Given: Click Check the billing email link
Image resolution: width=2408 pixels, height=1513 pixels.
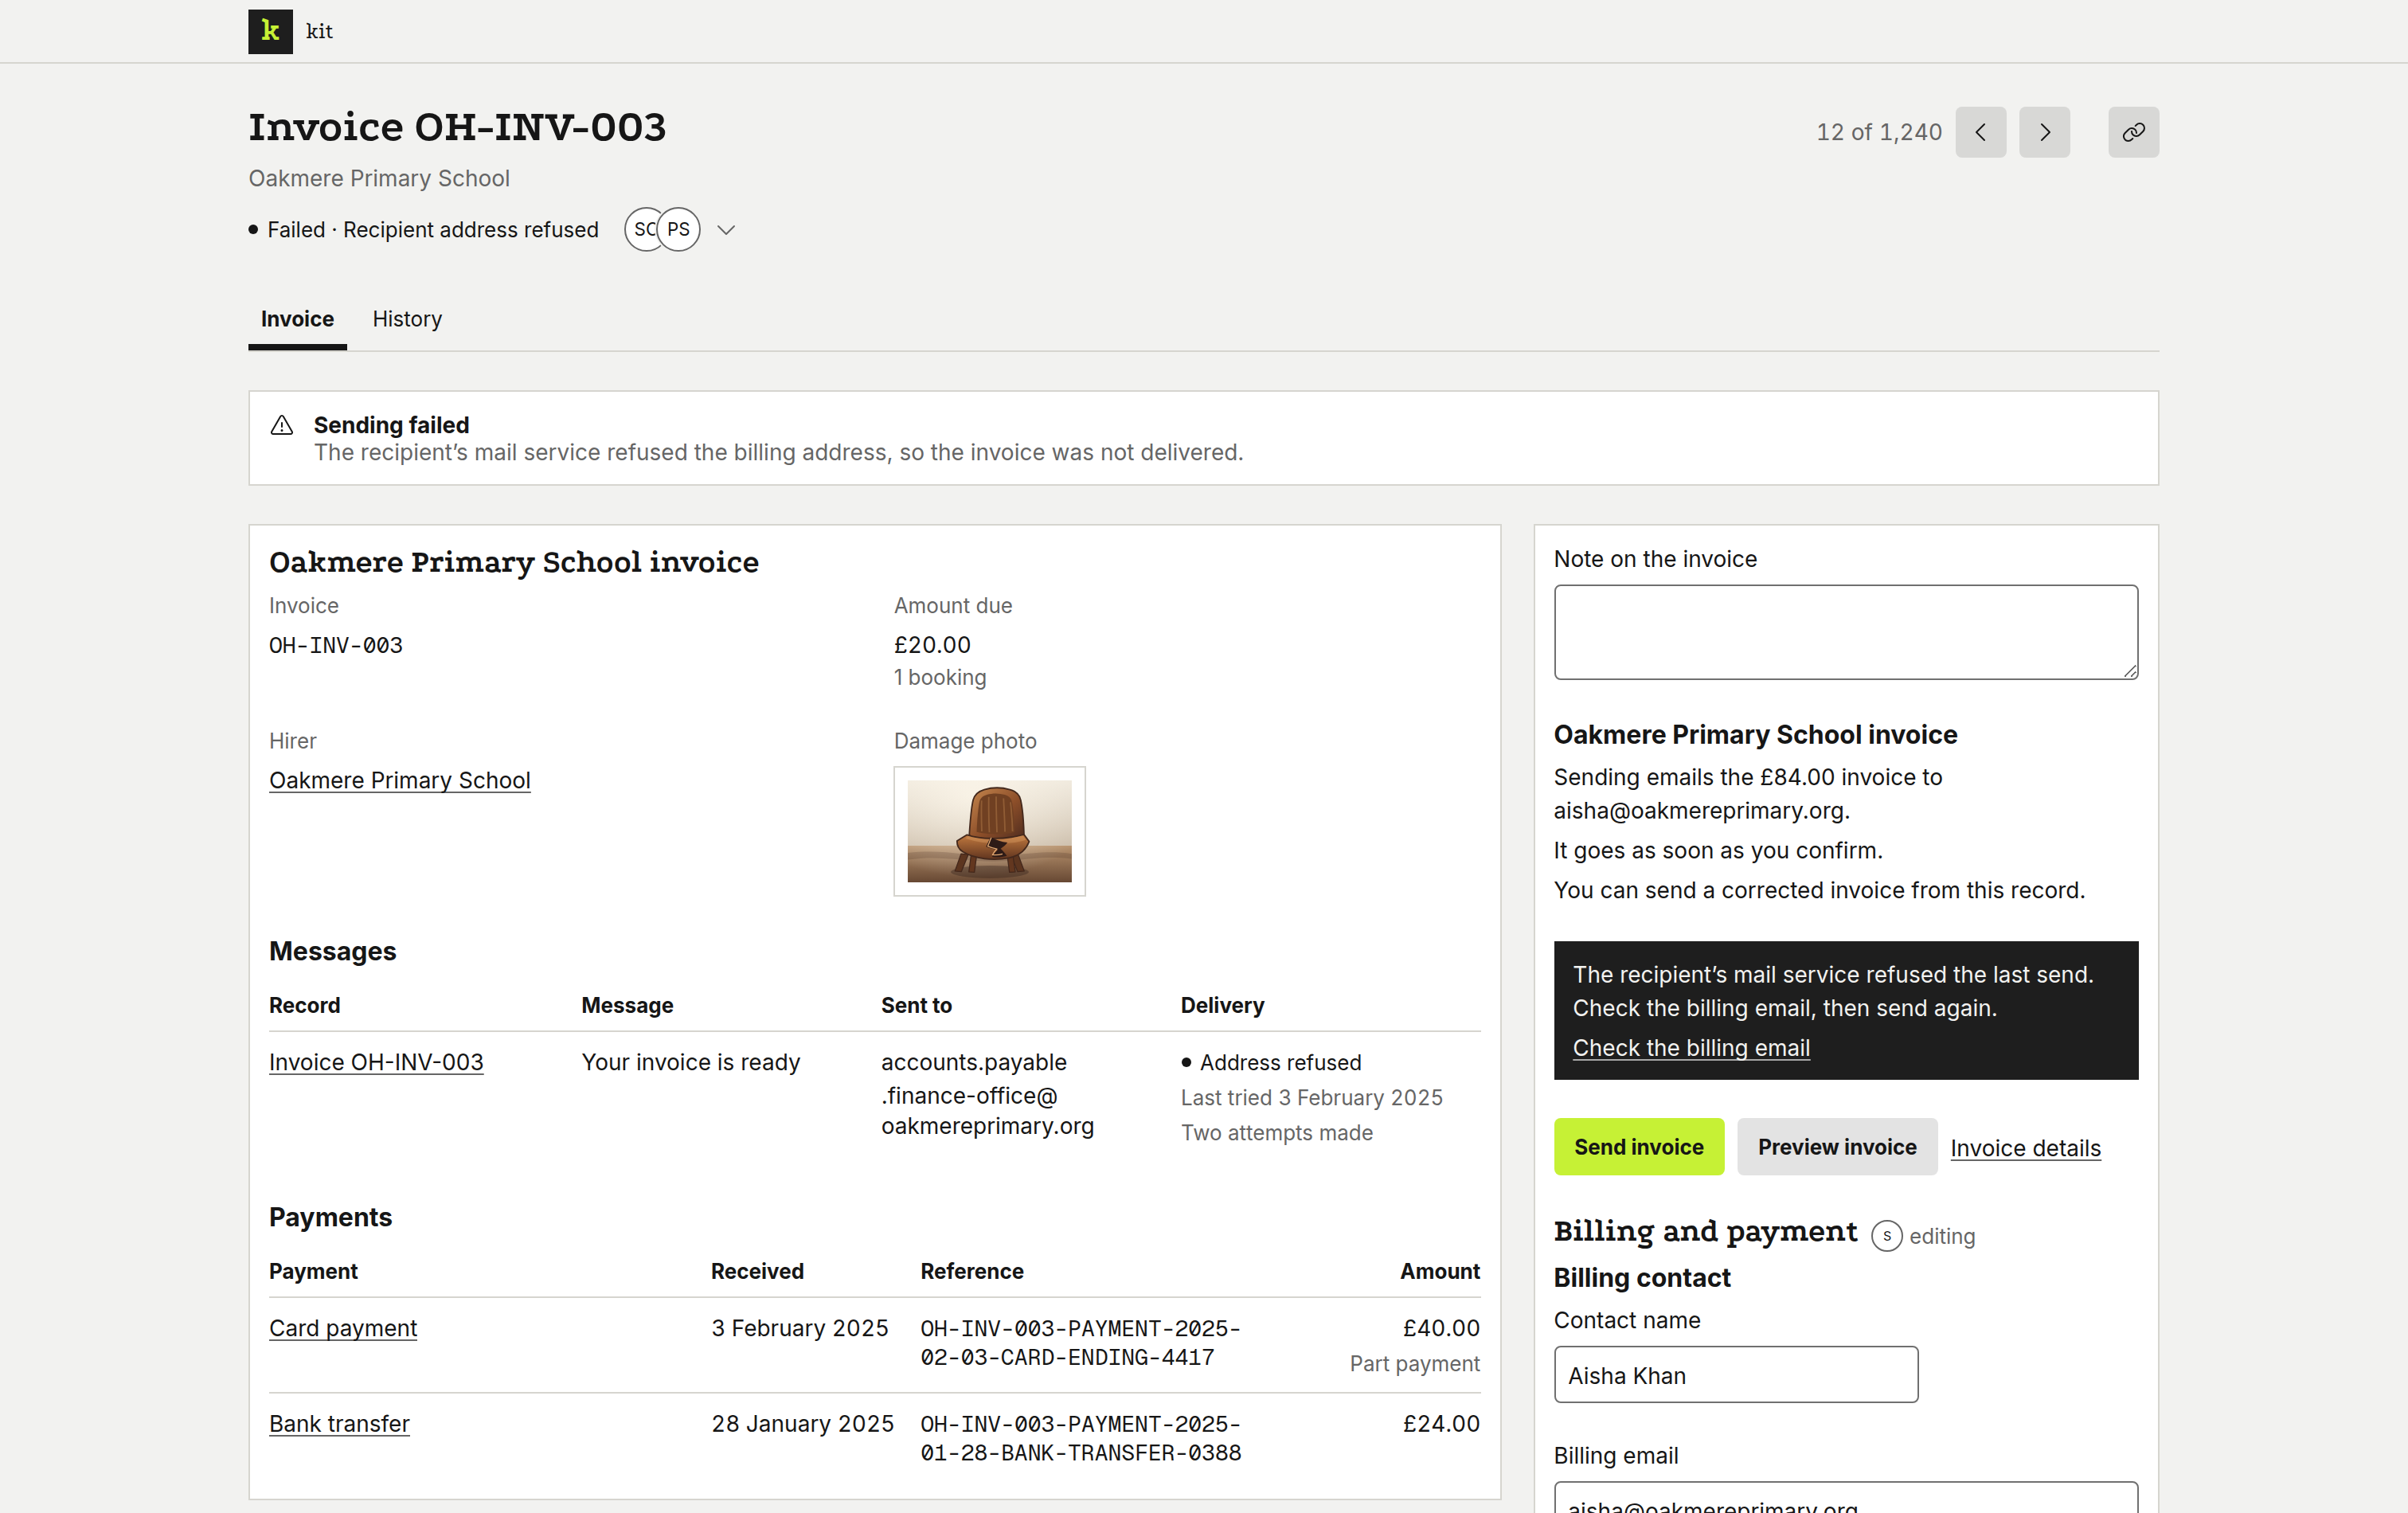Looking at the screenshot, I should [1691, 1048].
